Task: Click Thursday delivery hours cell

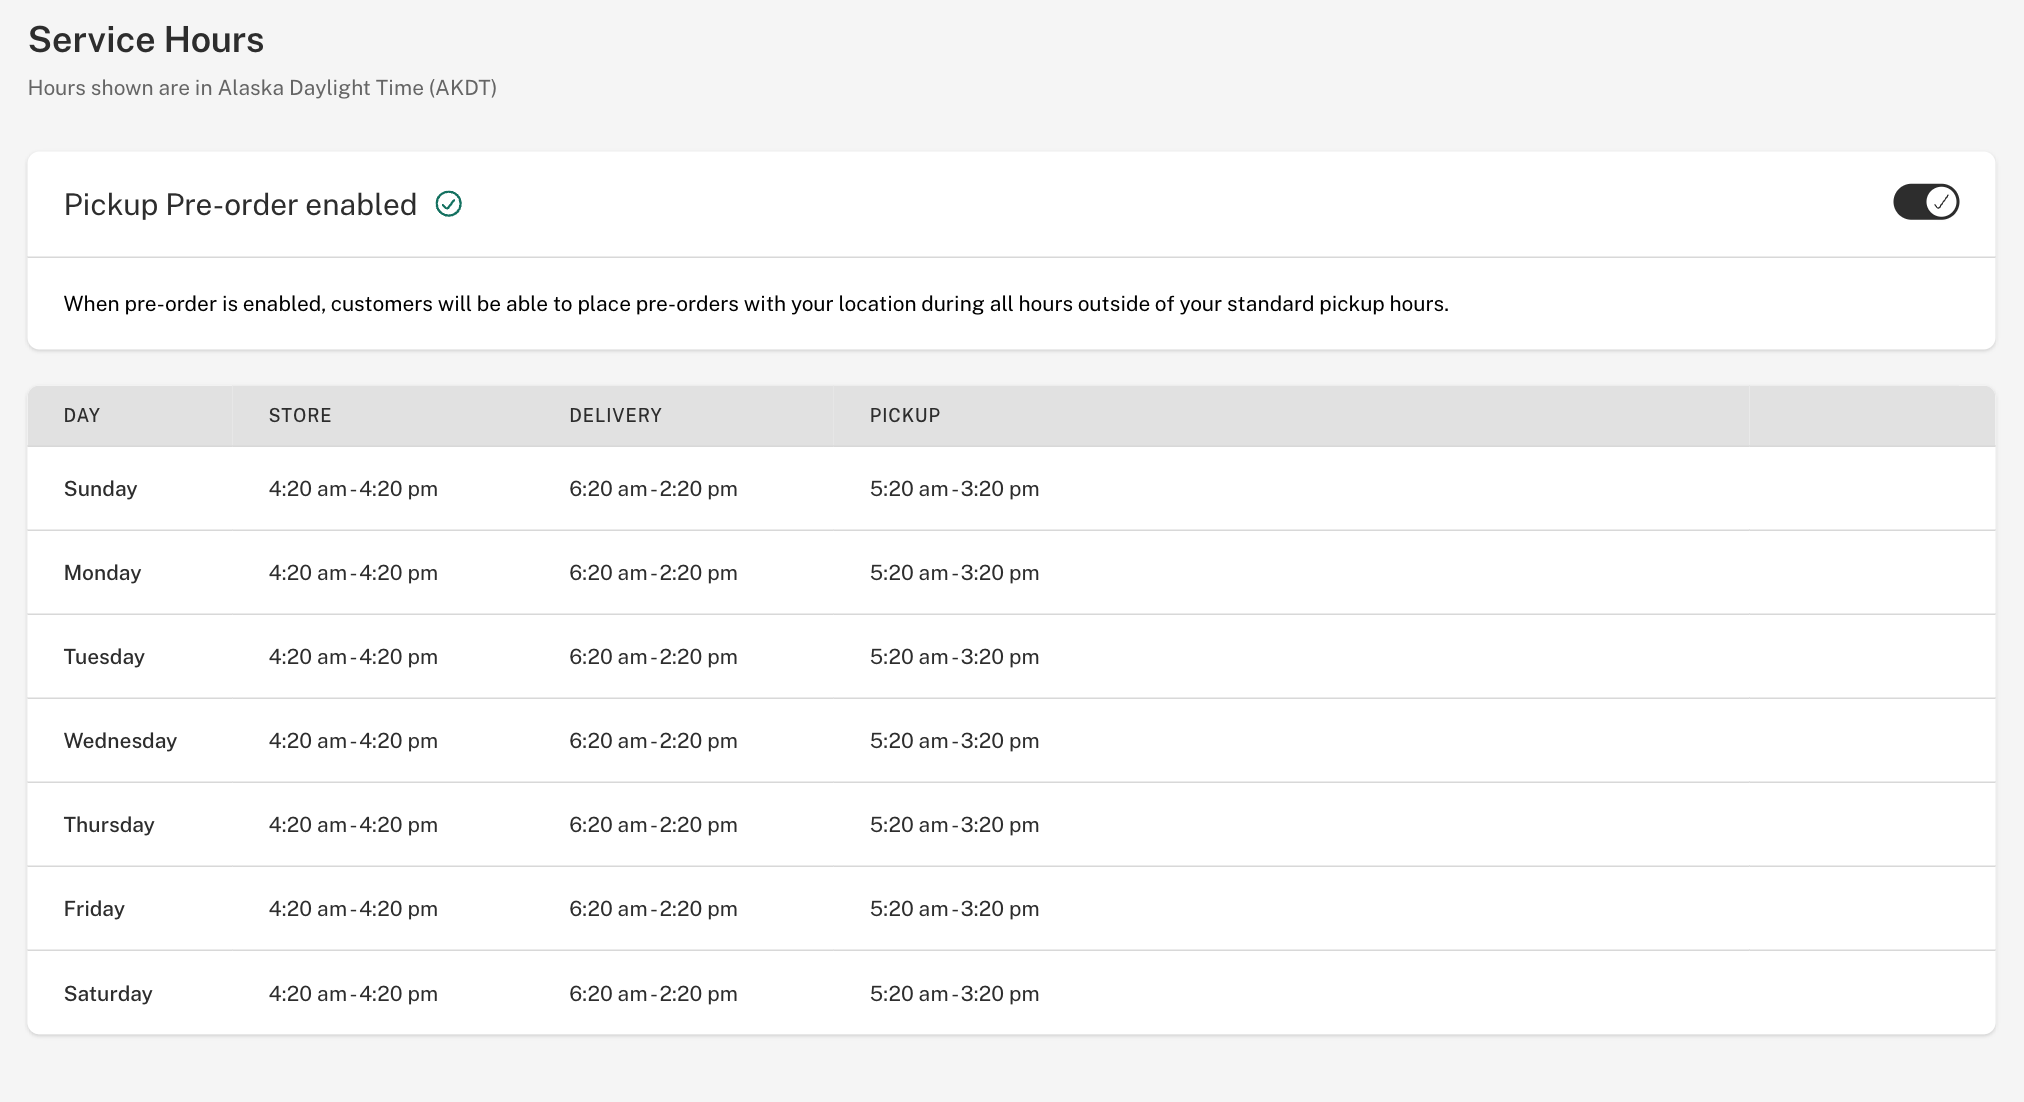Action: [653, 825]
